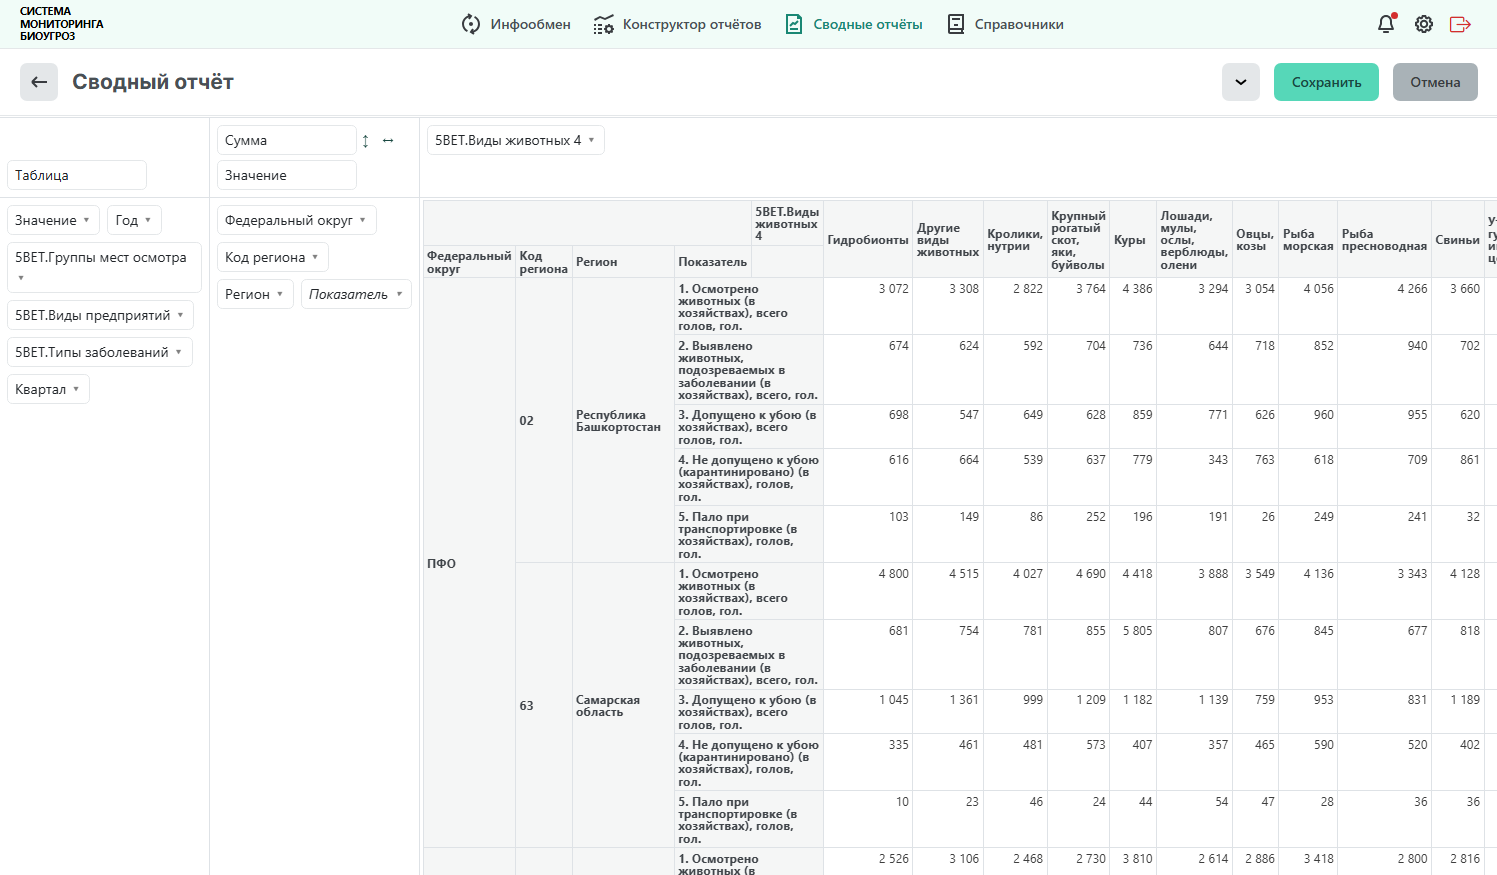
Task: Expand the chevron dropdown beside Сохранить
Action: coord(1241,82)
